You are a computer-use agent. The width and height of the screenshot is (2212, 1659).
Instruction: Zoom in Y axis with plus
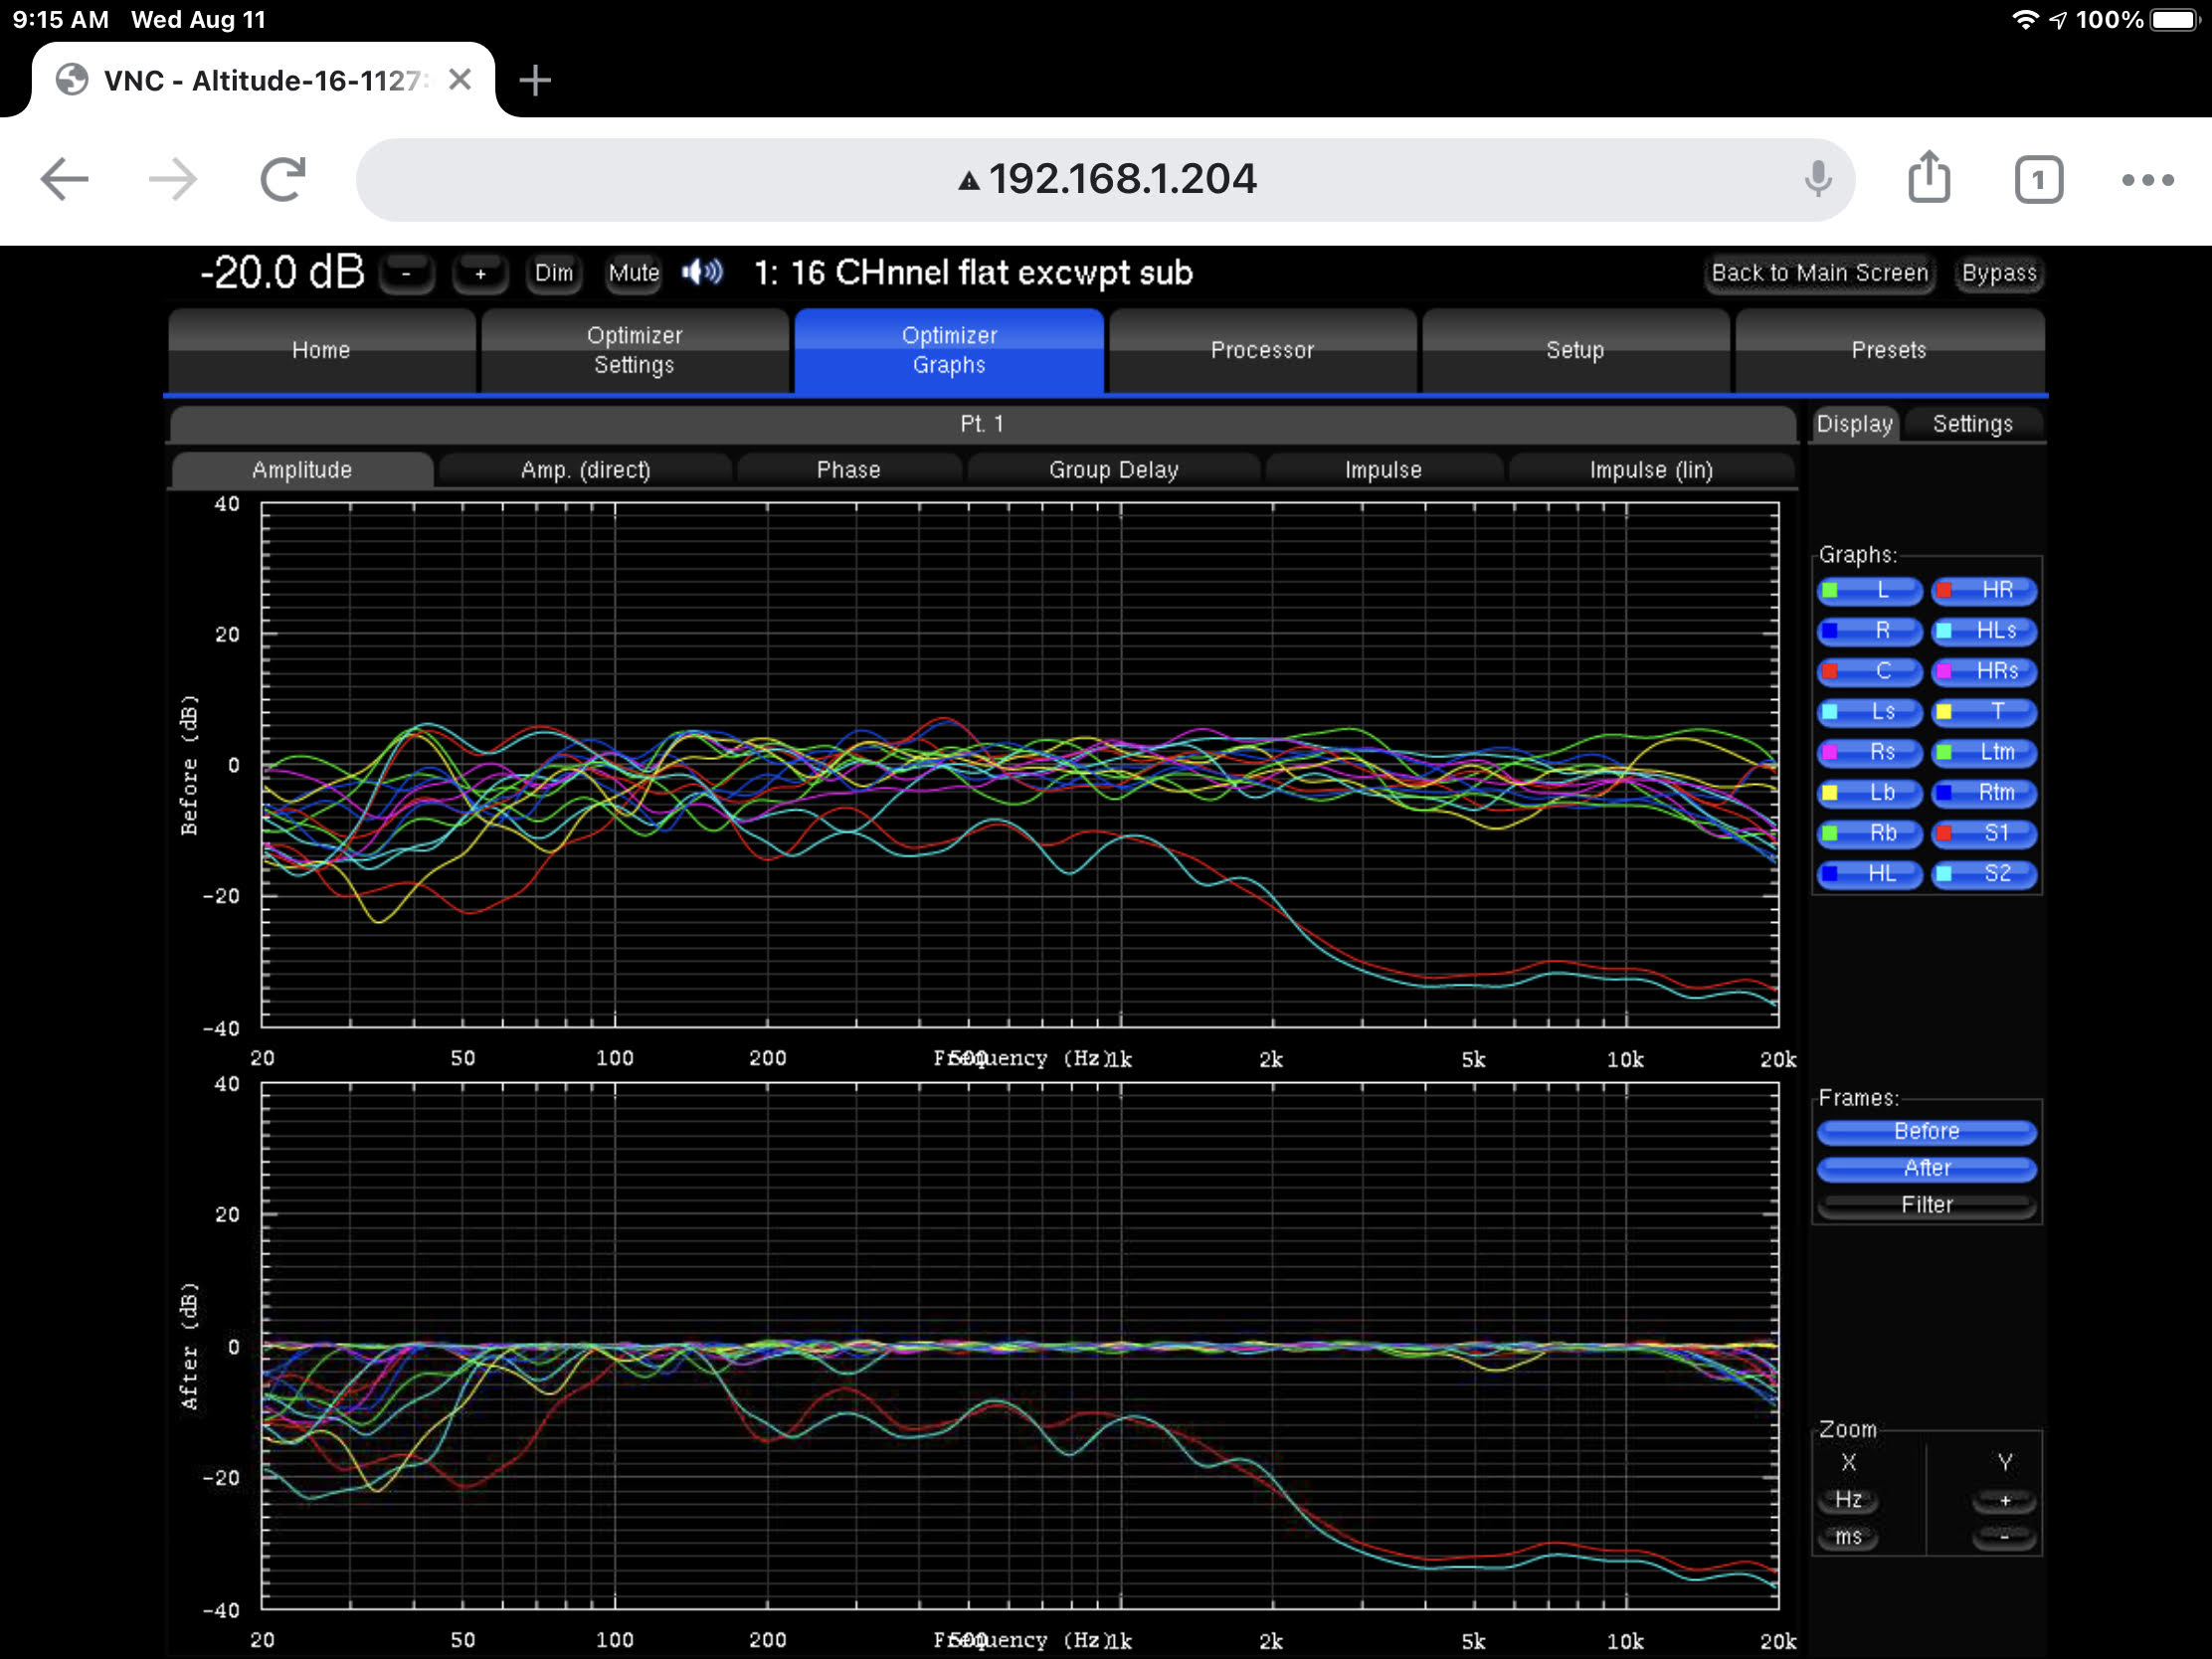2004,1501
